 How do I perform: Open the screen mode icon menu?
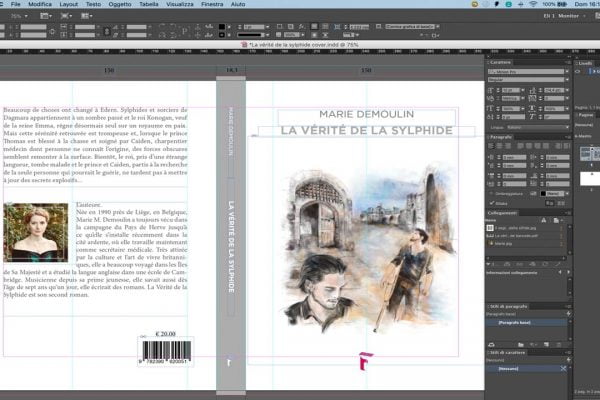[66, 16]
